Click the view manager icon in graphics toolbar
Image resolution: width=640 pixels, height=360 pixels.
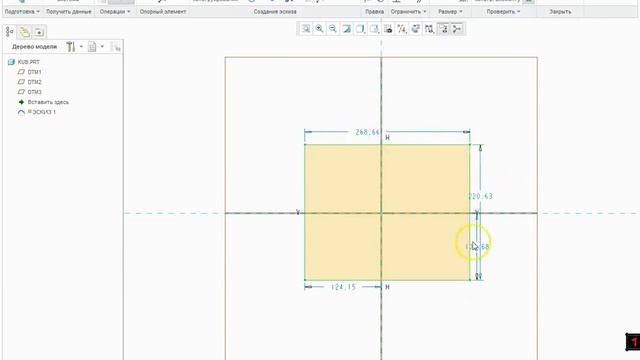tap(388, 29)
